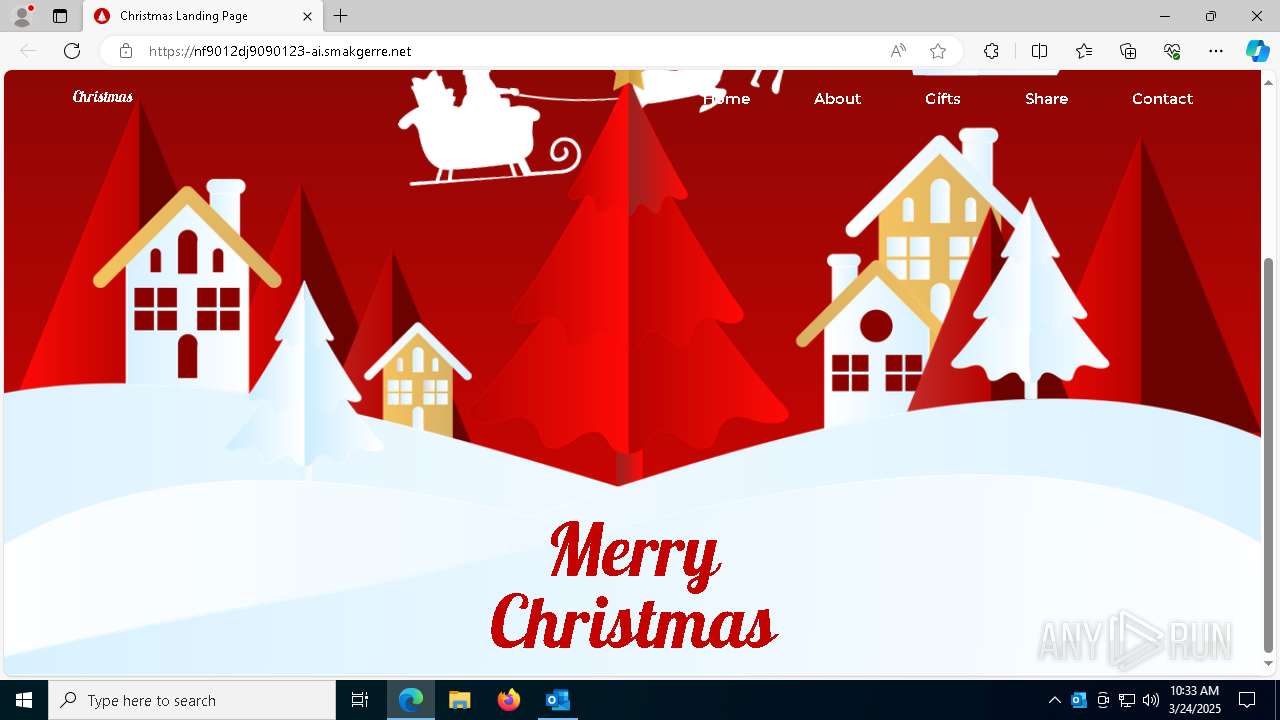Enable split screen view
This screenshot has height=720, width=1280.
[x=1039, y=51]
